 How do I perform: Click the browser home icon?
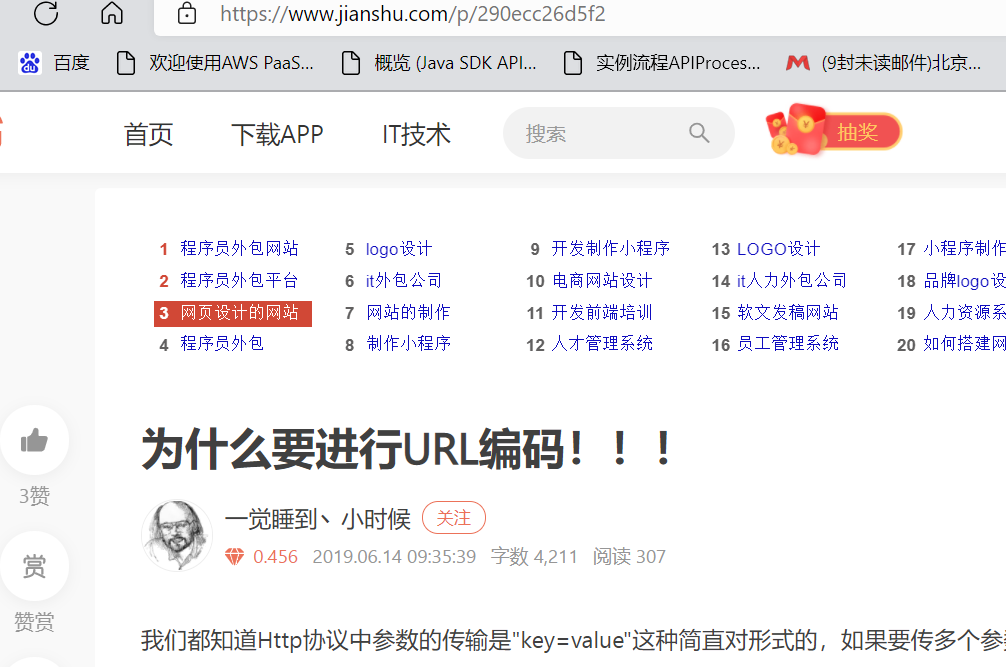tap(111, 15)
